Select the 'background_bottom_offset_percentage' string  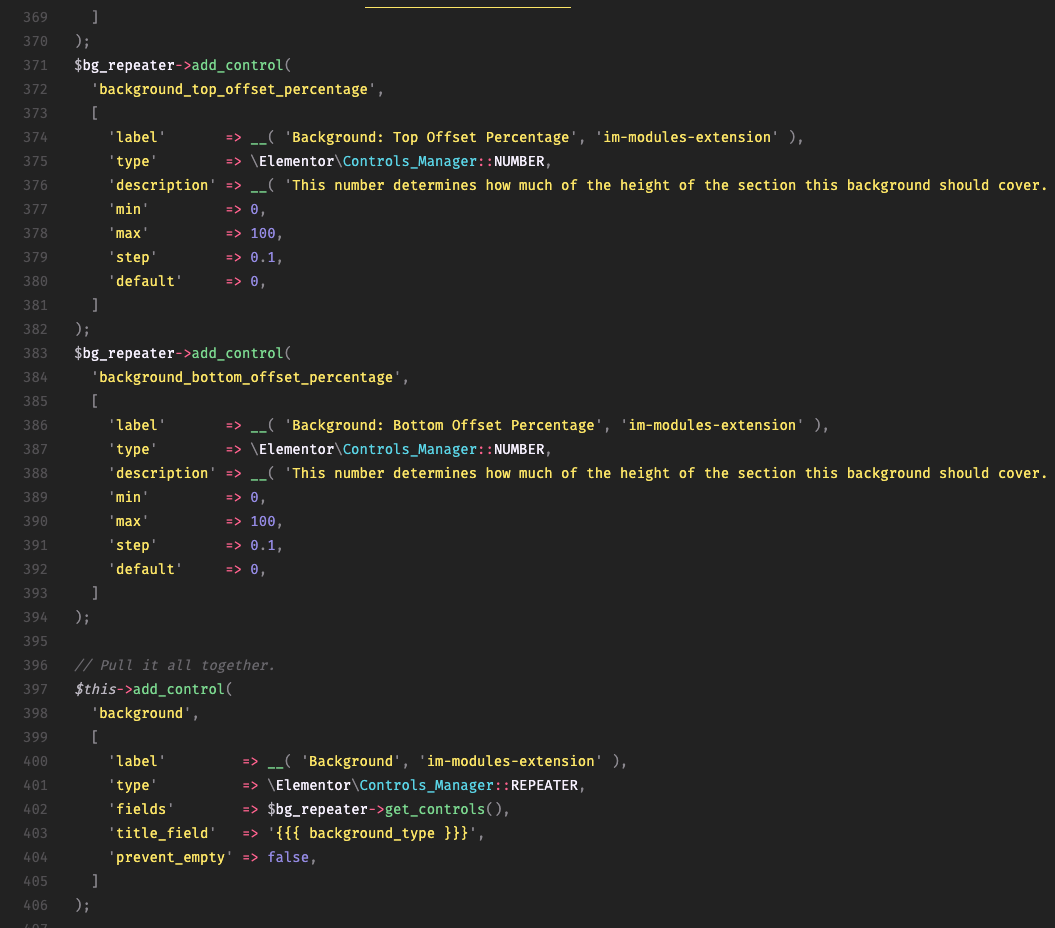[x=246, y=378]
